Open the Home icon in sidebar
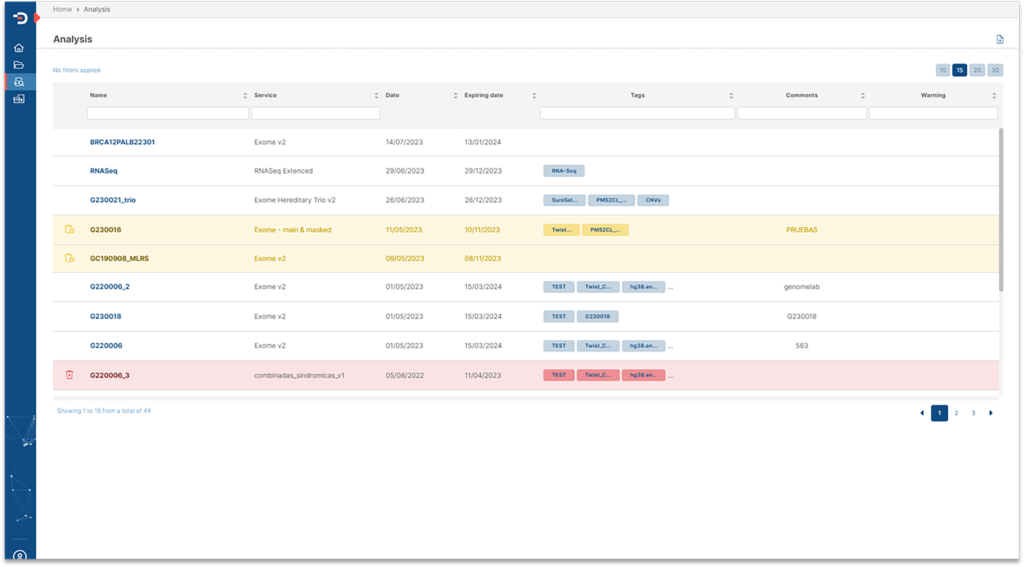Image resolution: width=1024 pixels, height=567 pixels. pyautogui.click(x=19, y=48)
